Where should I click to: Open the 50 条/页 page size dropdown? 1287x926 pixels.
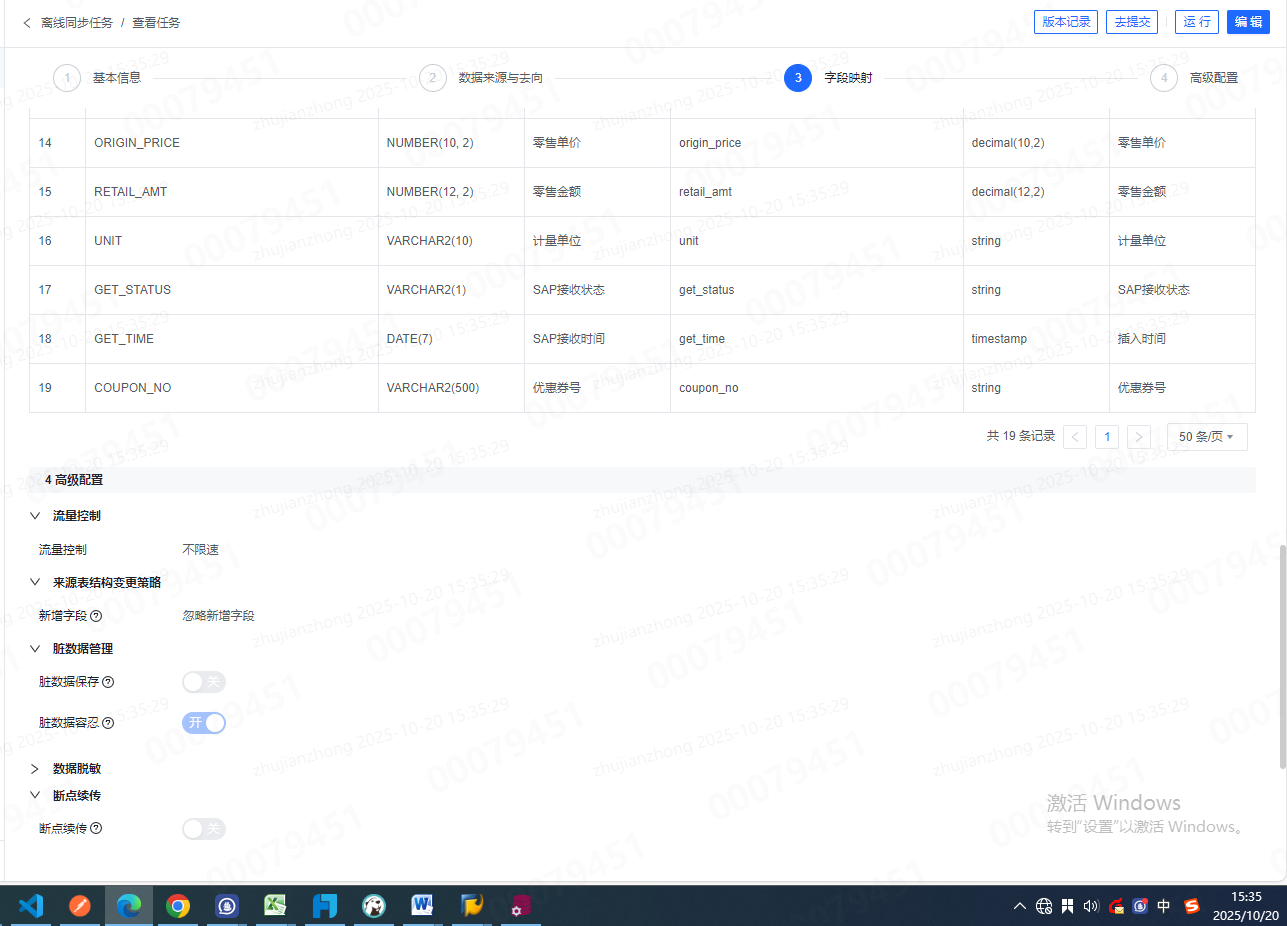click(x=1206, y=437)
